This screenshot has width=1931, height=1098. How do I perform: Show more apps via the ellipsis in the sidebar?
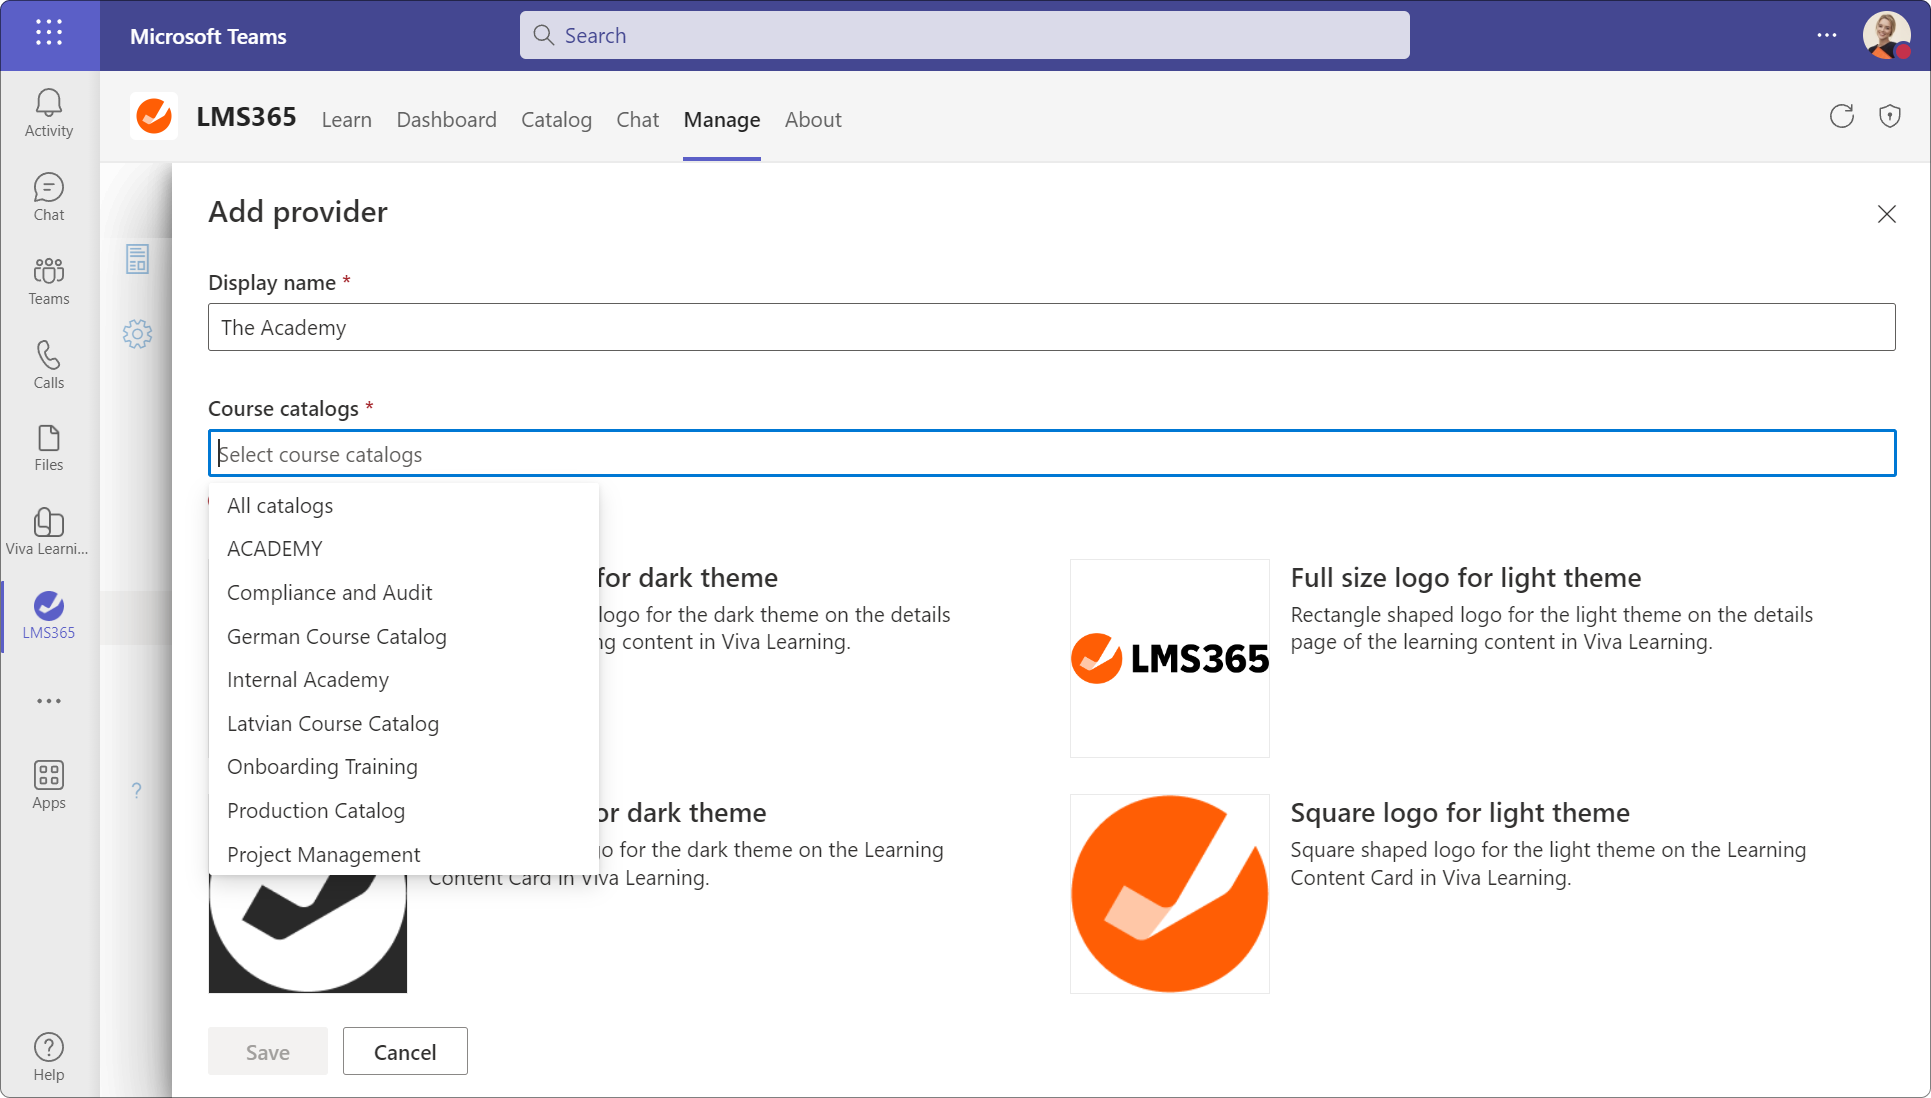49,701
